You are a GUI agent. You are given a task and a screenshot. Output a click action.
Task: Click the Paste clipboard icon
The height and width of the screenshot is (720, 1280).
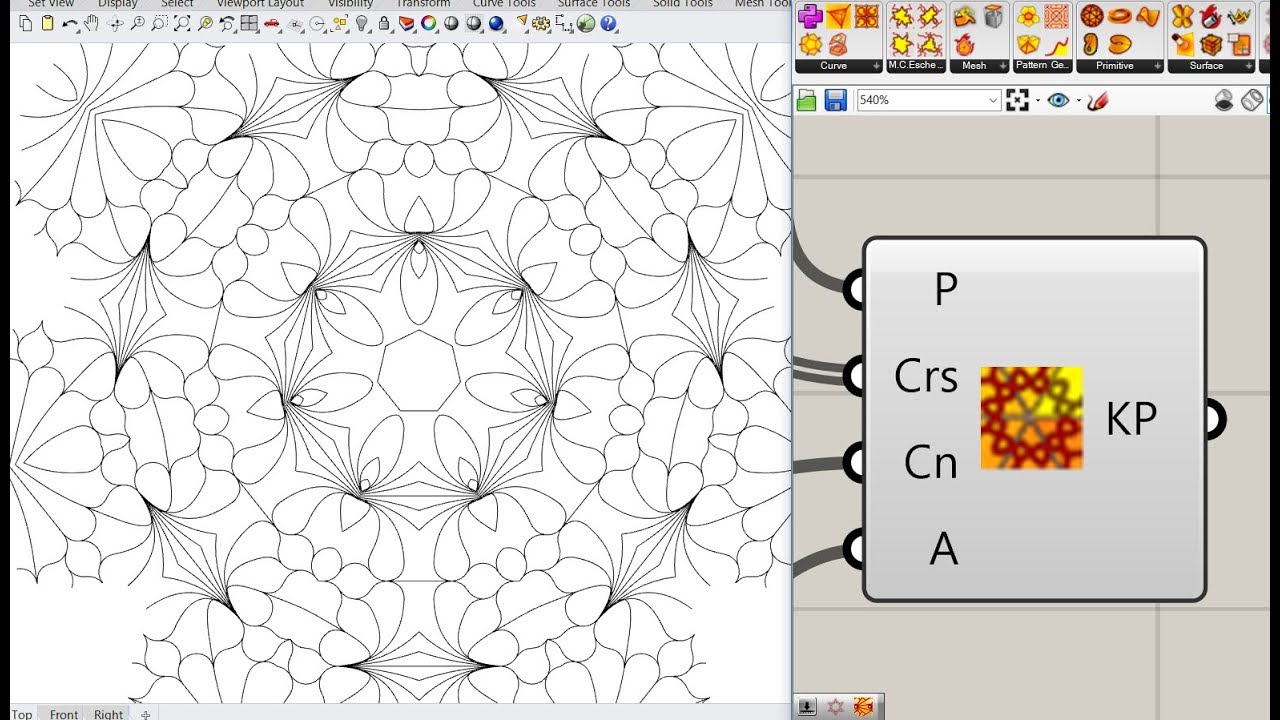[48, 24]
